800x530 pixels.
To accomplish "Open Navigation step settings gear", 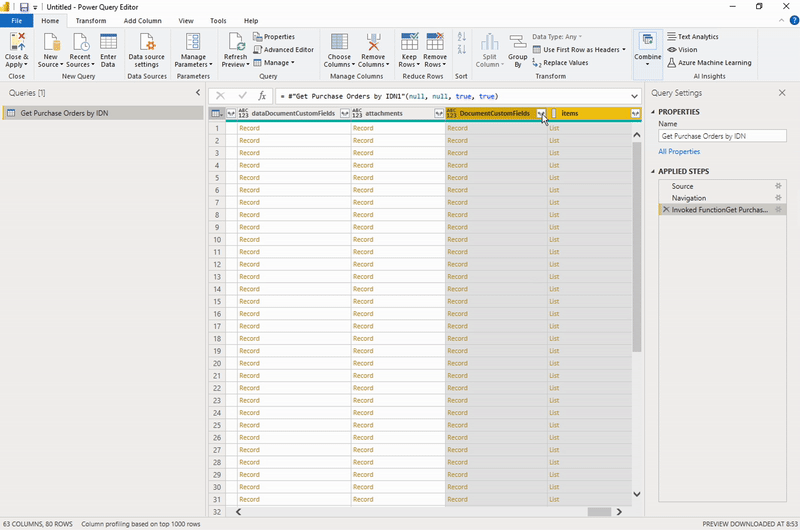I will point(778,198).
